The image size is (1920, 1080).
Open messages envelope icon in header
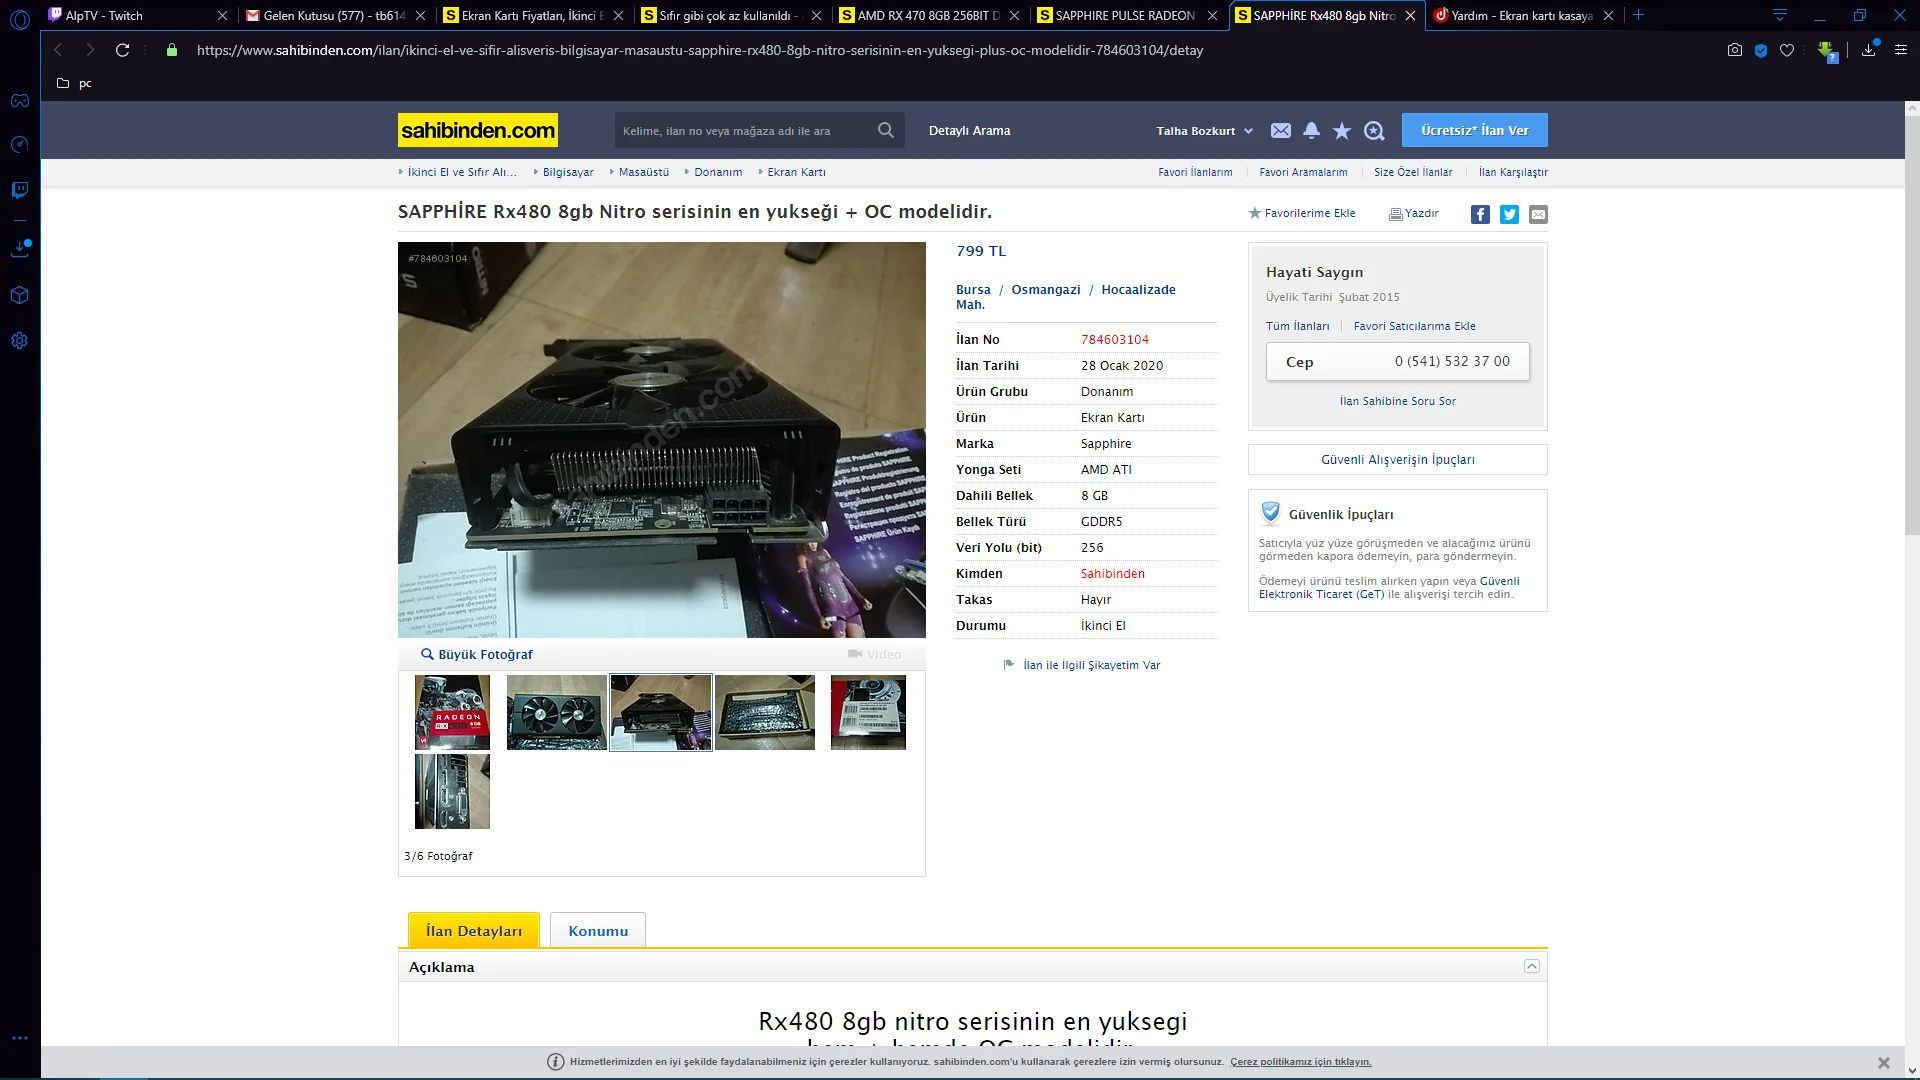pos(1280,131)
